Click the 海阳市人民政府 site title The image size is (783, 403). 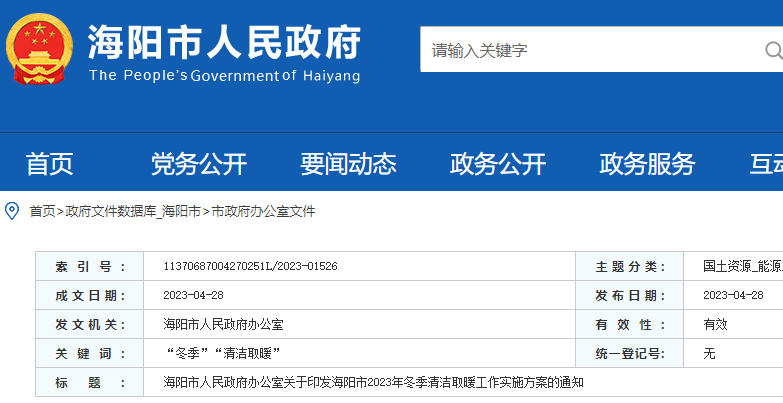pos(224,42)
